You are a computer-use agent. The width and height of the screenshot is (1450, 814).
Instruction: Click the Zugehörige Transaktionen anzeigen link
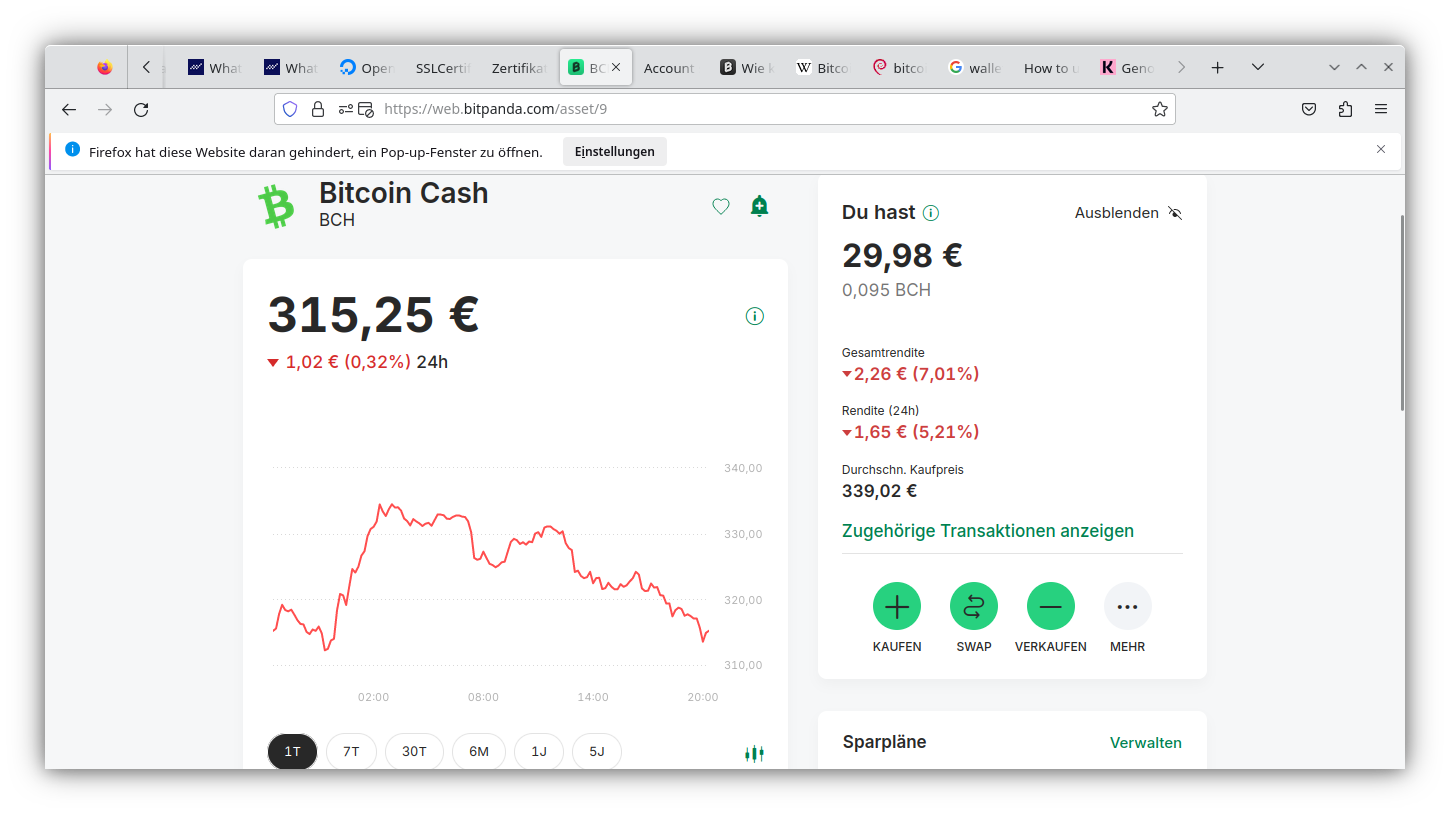click(x=988, y=531)
